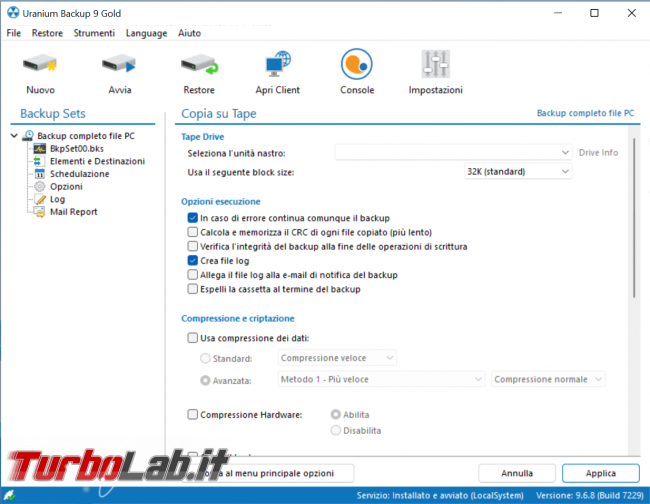Select BkpSet00.bks in the tree
This screenshot has height=504, width=650.
77,148
